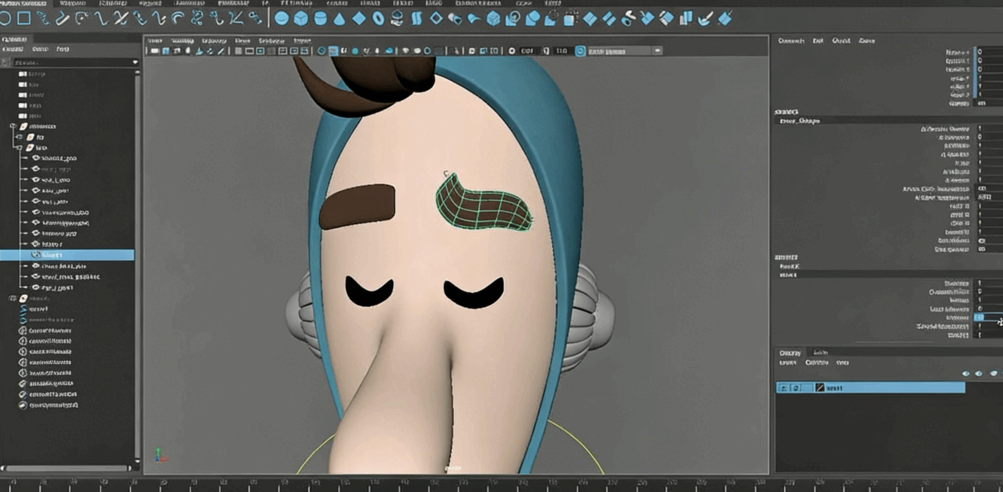Click the layer color swatch in Layer Editor
Viewport: 1003px width, 492px height.
pos(820,388)
